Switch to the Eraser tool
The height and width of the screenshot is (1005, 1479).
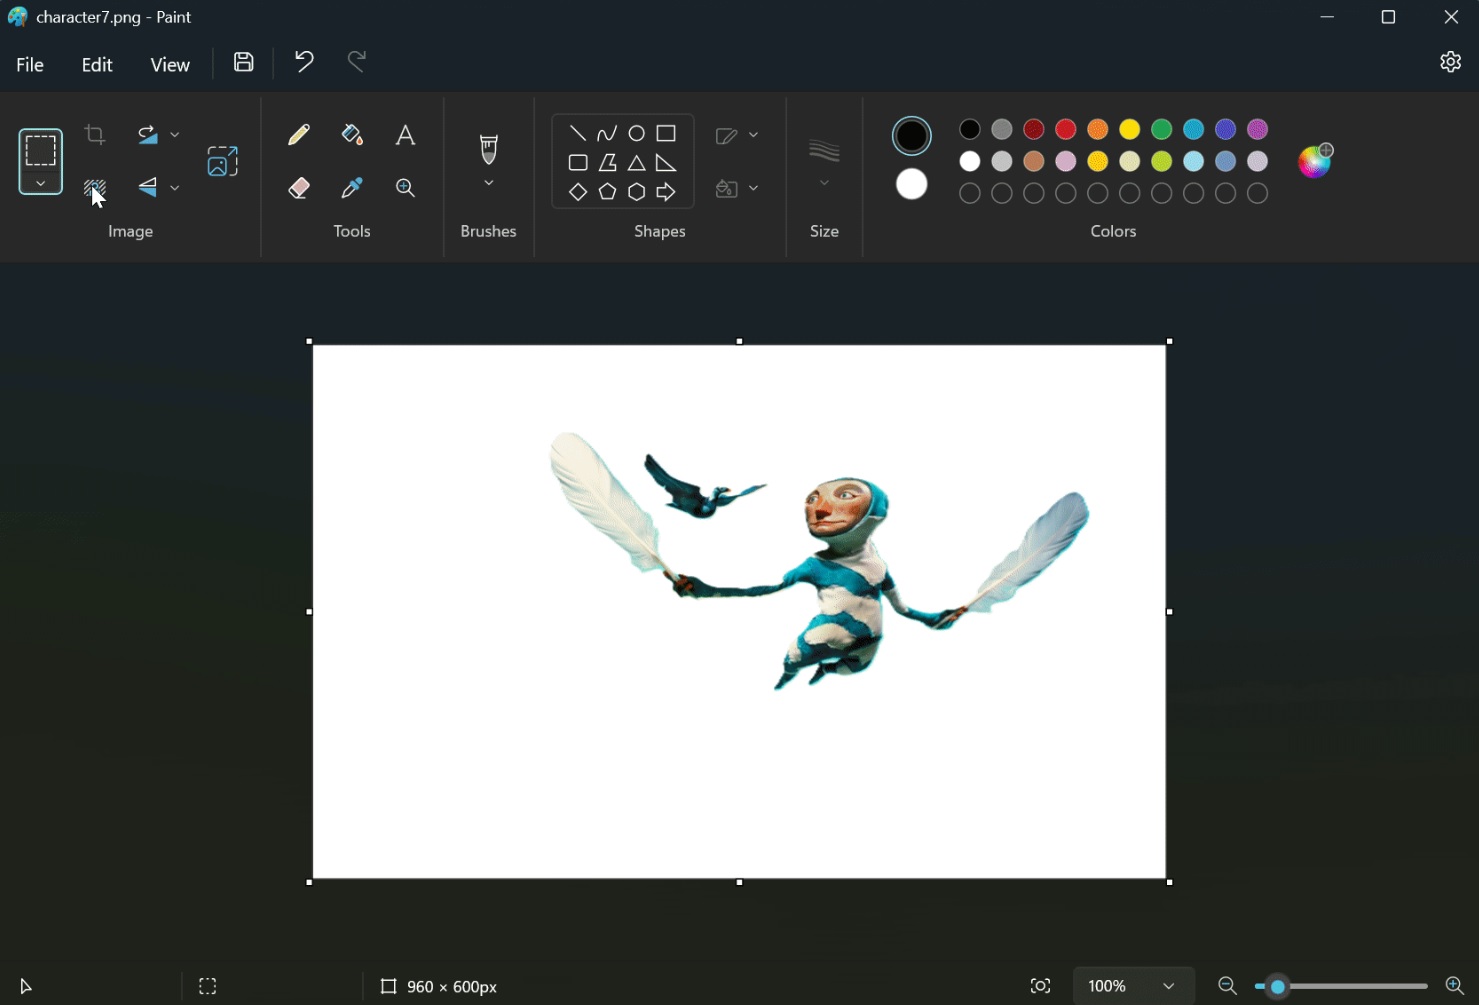tap(298, 187)
